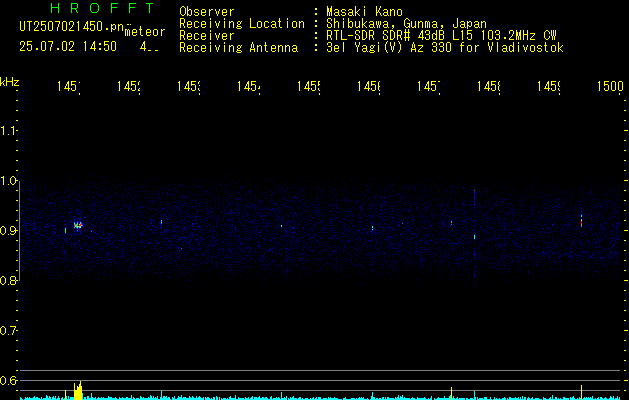This screenshot has height=400, width=629.
Task: Click the kHz axis unit label
Action: coord(10,81)
